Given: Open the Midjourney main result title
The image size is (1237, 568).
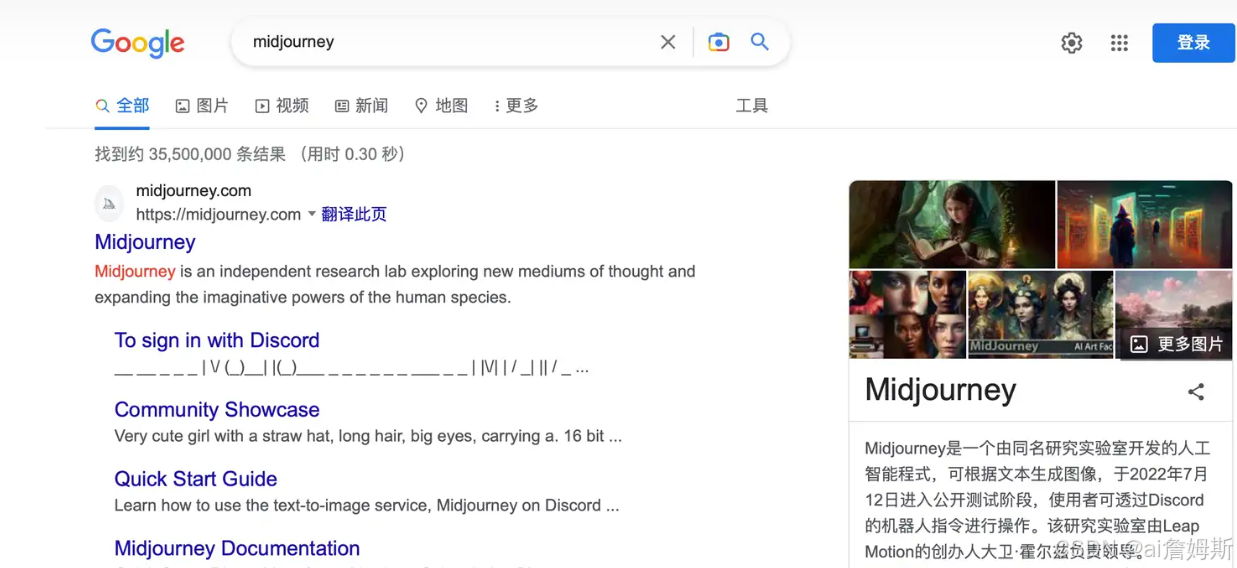Looking at the screenshot, I should [x=145, y=242].
